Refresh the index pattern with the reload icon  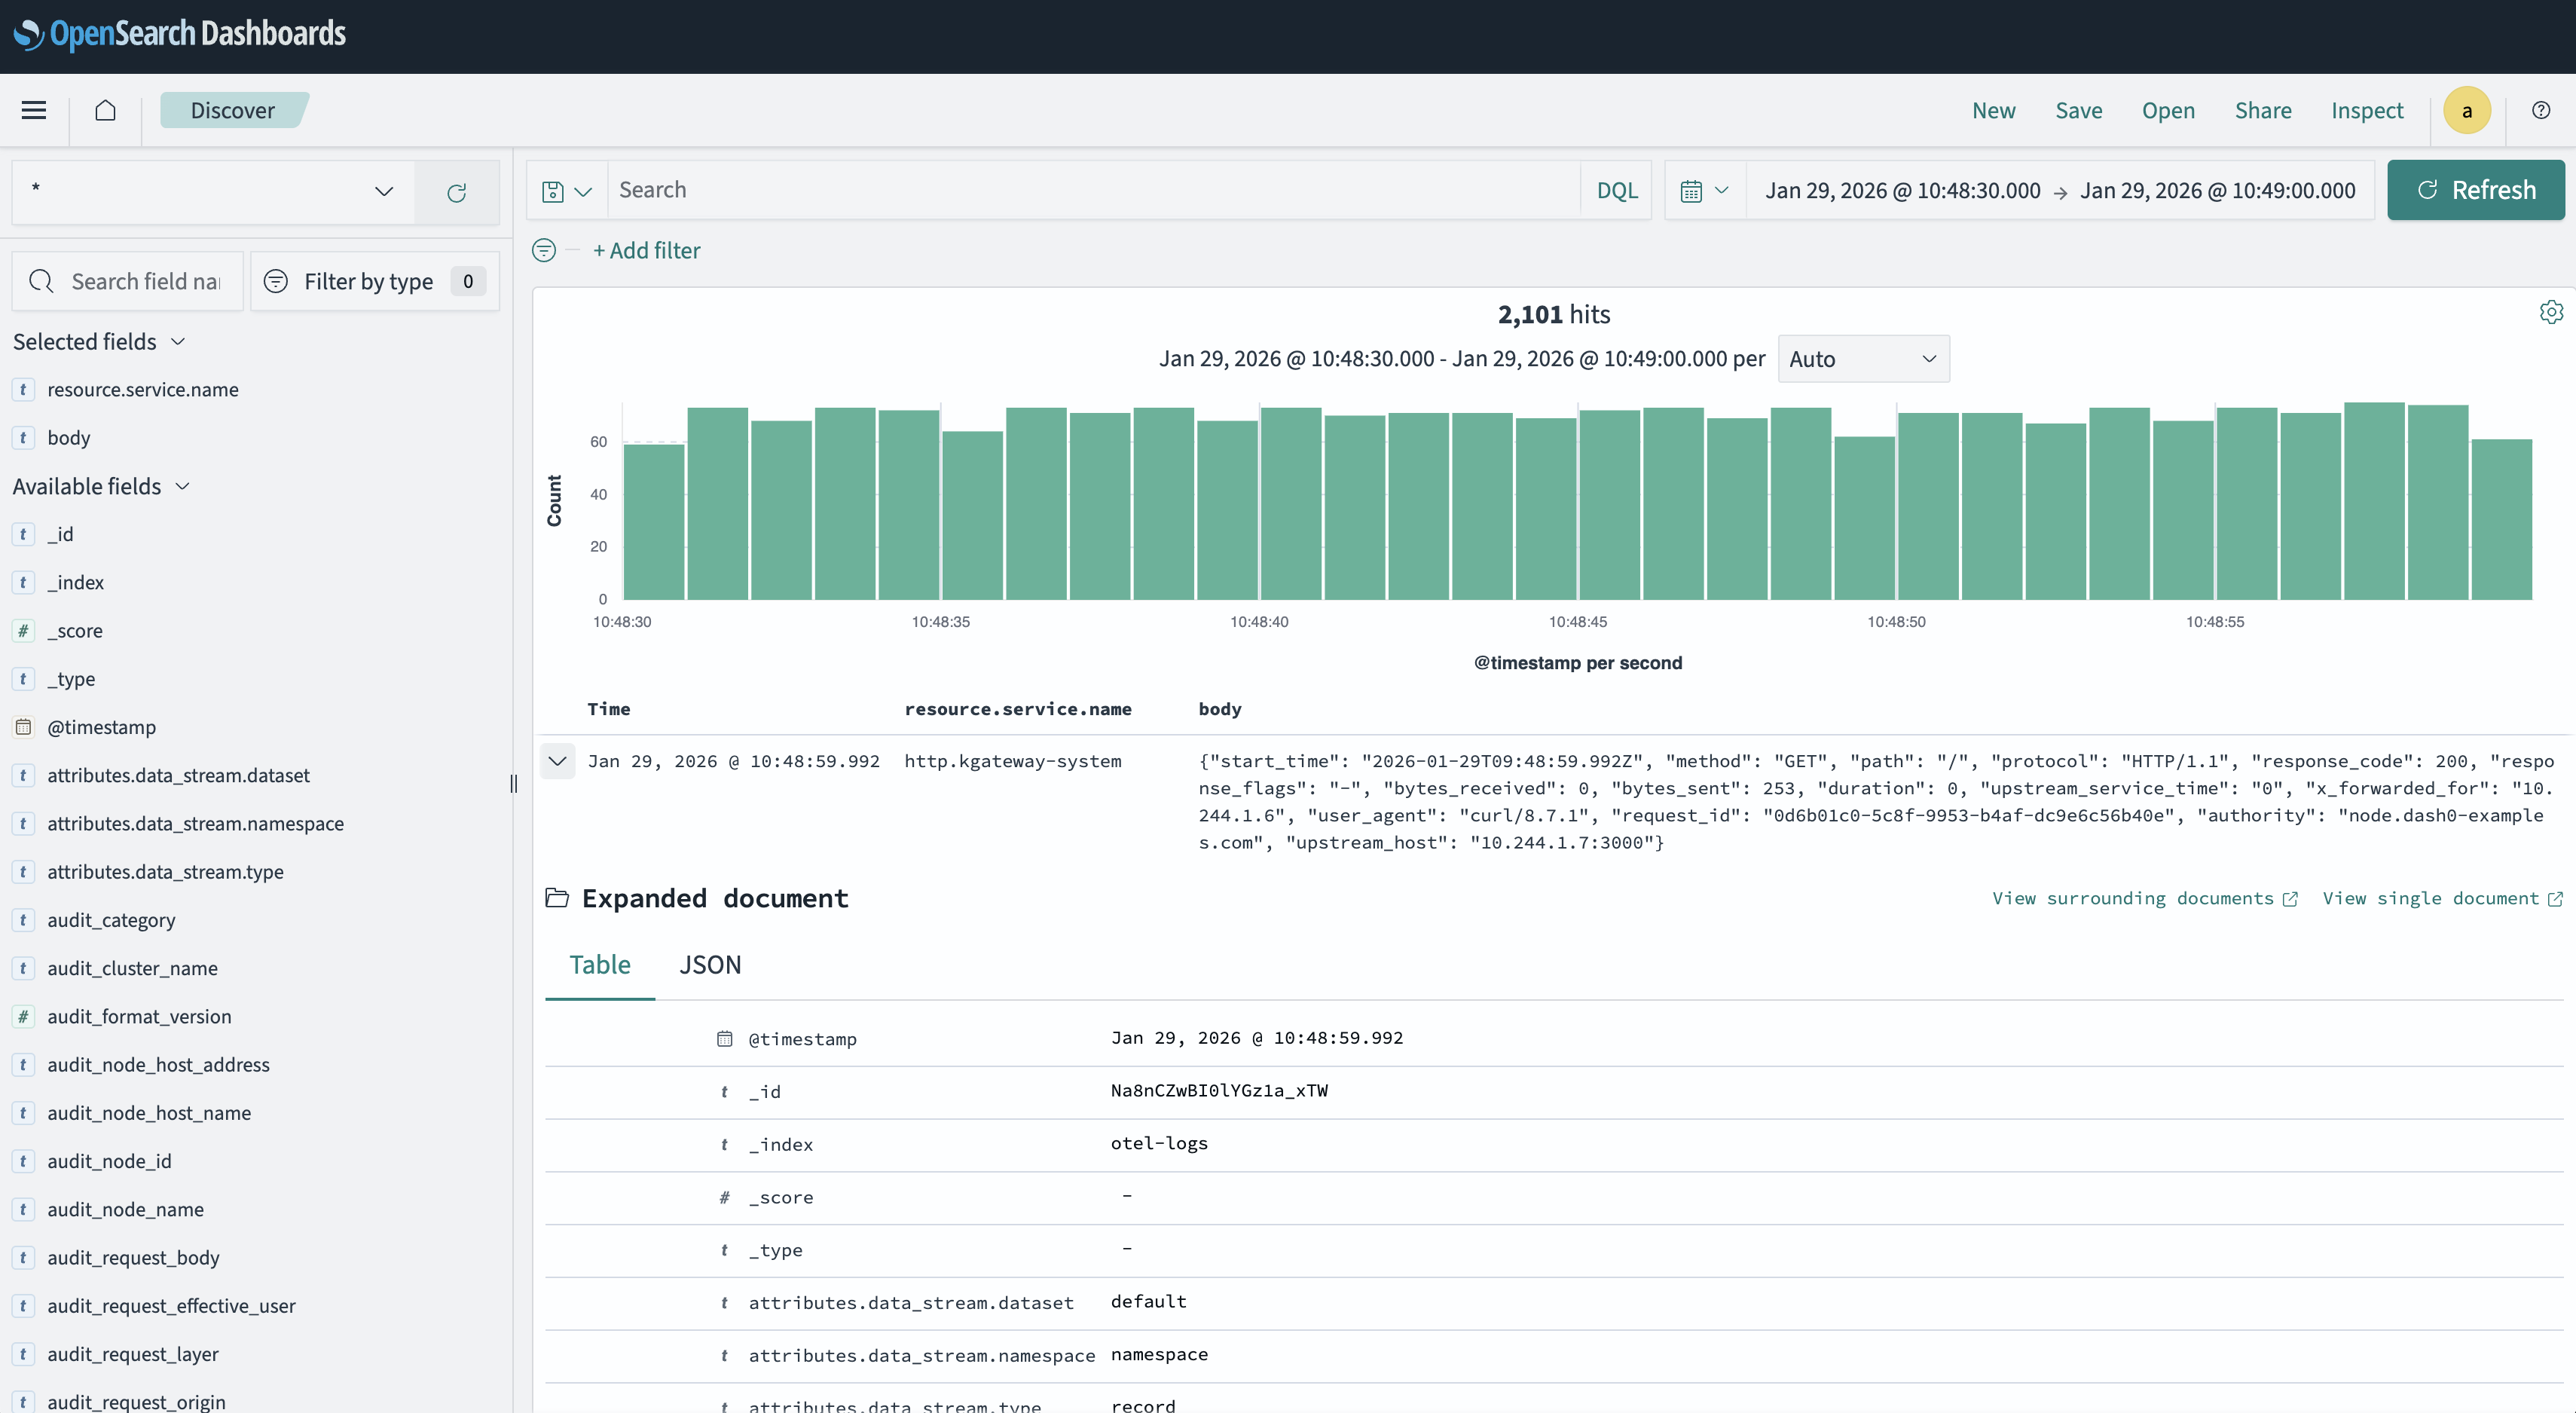click(x=457, y=192)
